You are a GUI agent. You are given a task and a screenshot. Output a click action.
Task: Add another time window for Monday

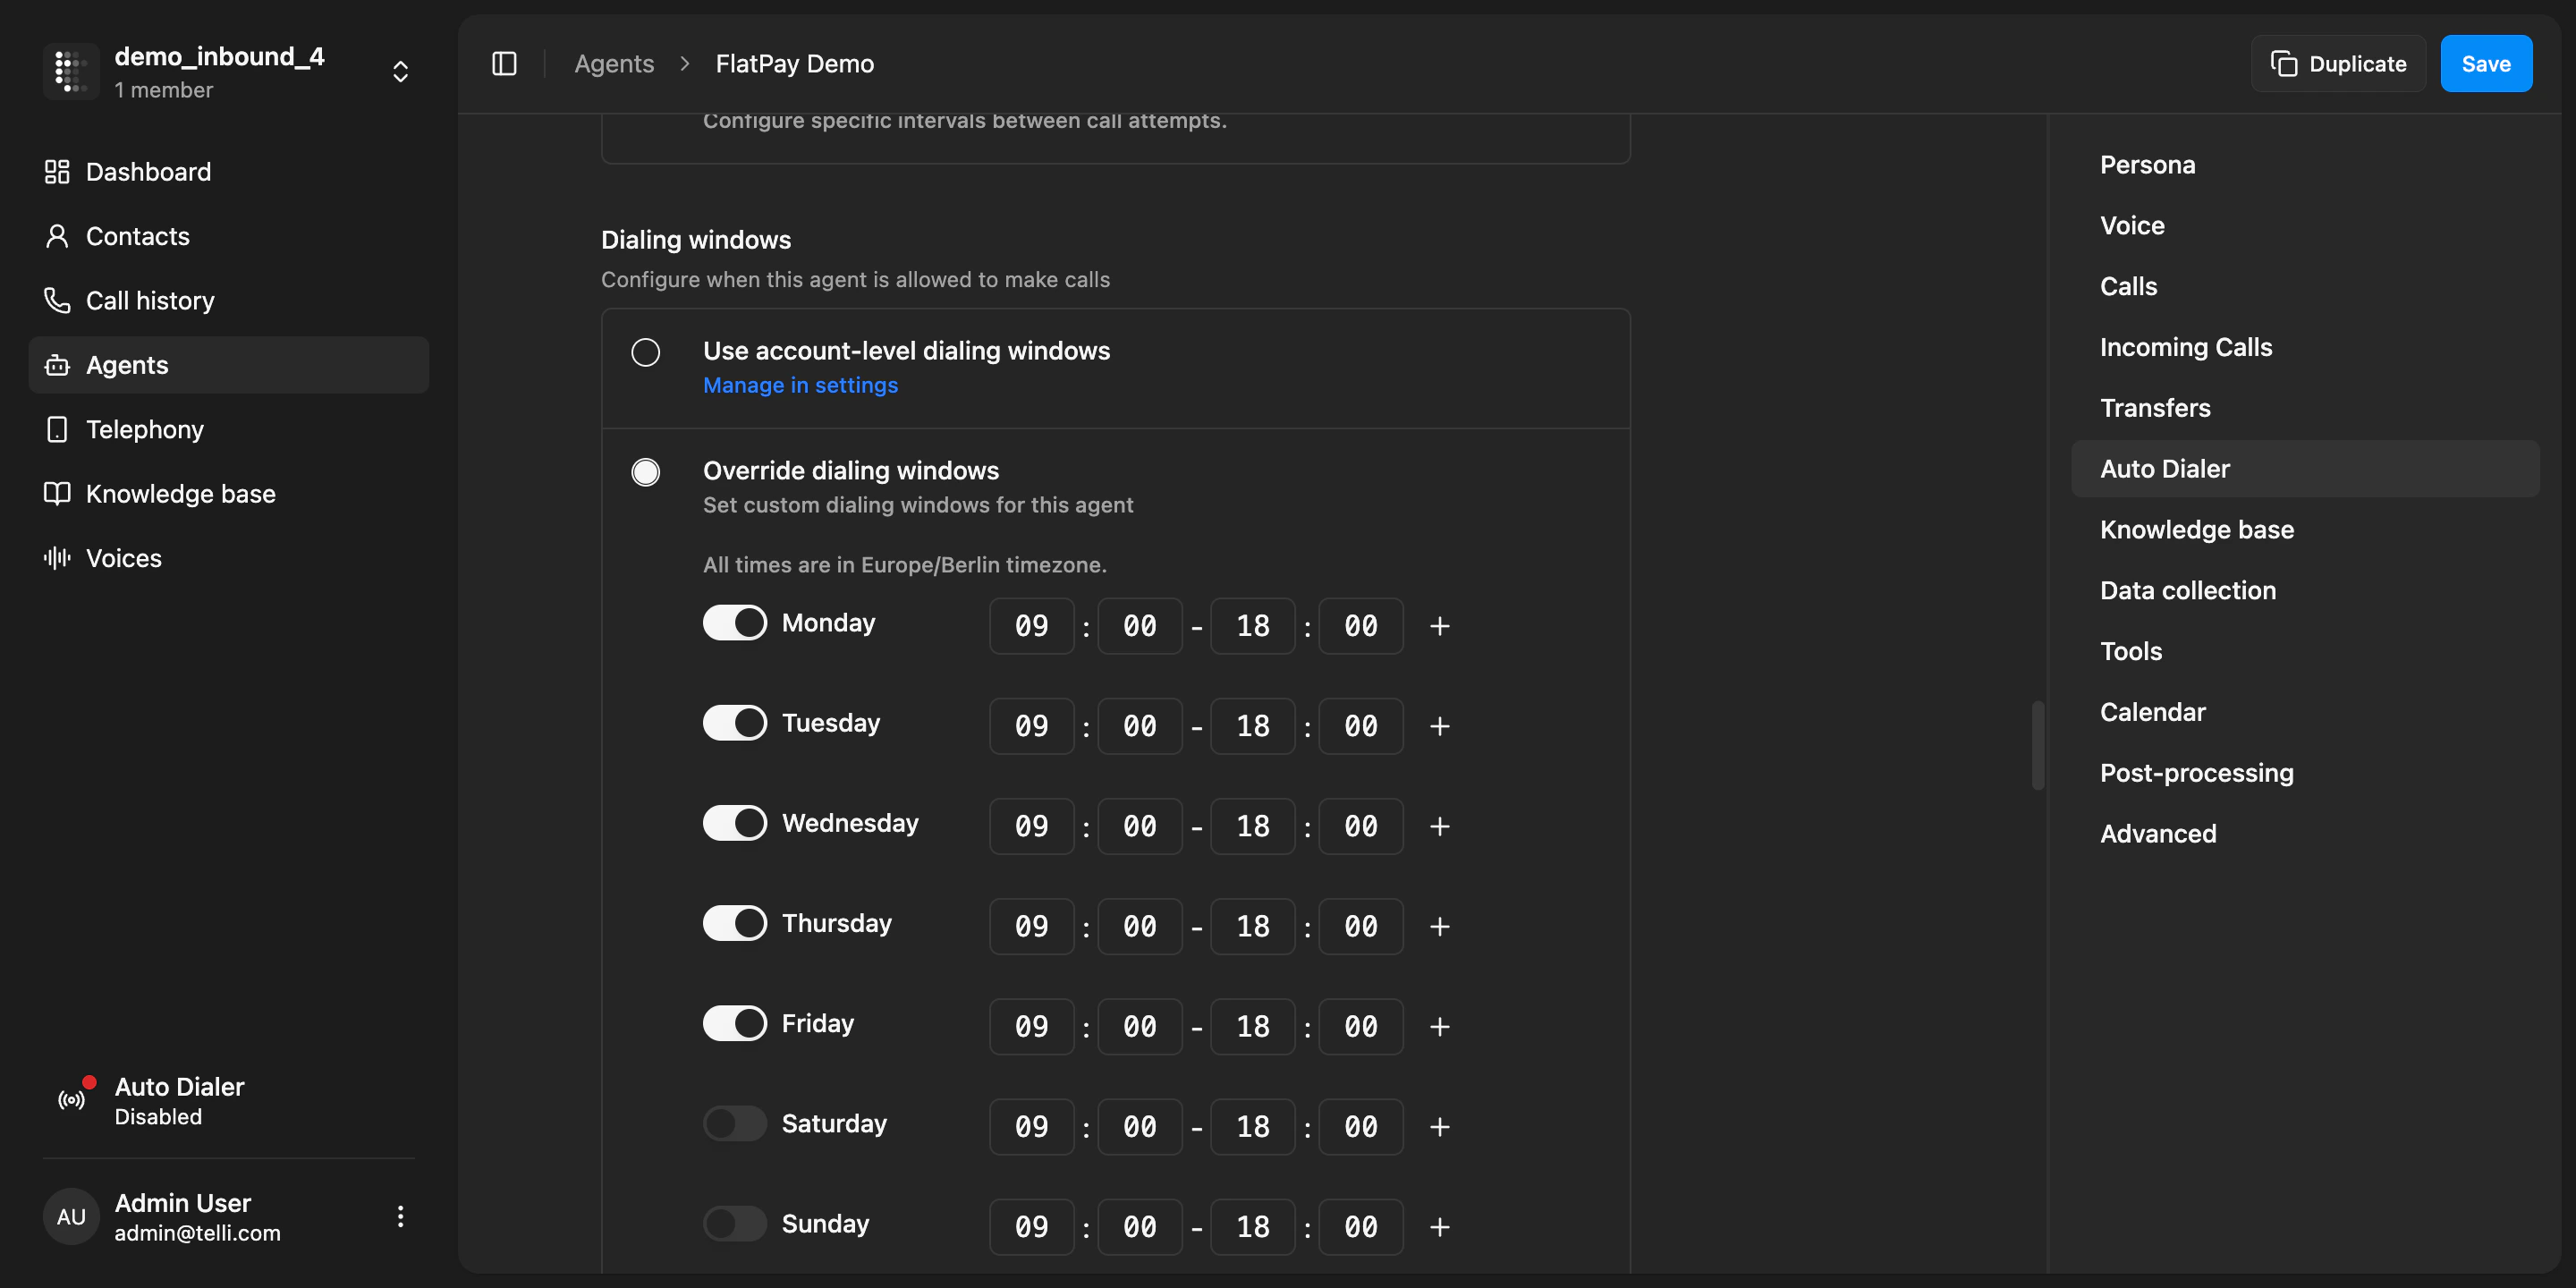[x=1439, y=626]
